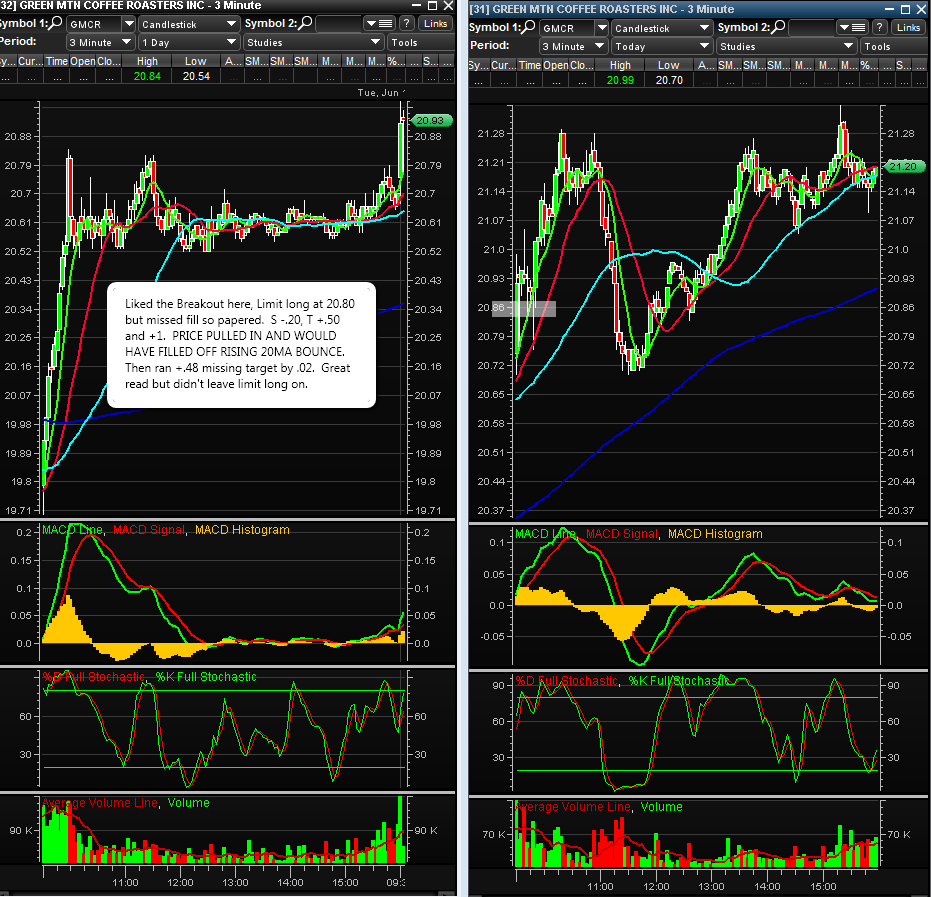Screen dimensions: 931x897
Task: Select Time column header in left window
Action: (56, 61)
